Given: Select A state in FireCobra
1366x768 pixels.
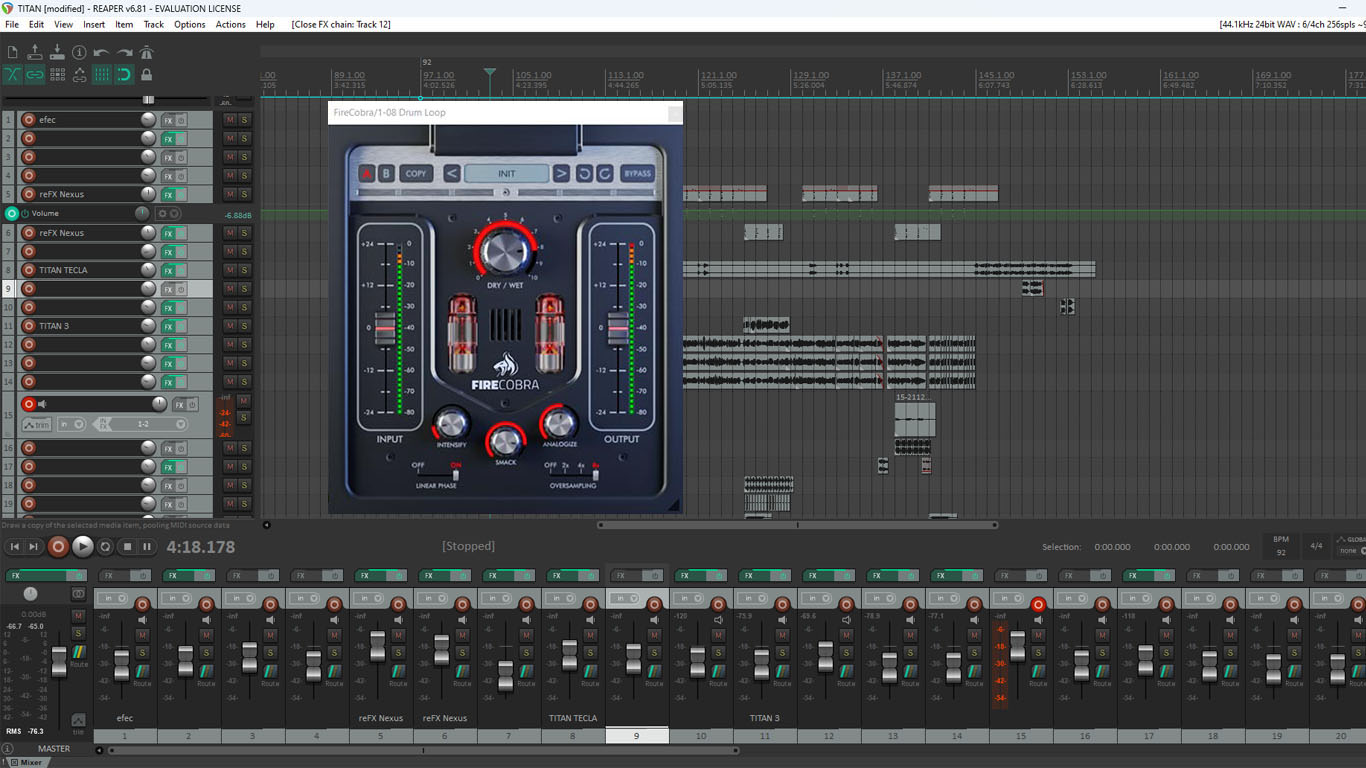Looking at the screenshot, I should pyautogui.click(x=367, y=173).
